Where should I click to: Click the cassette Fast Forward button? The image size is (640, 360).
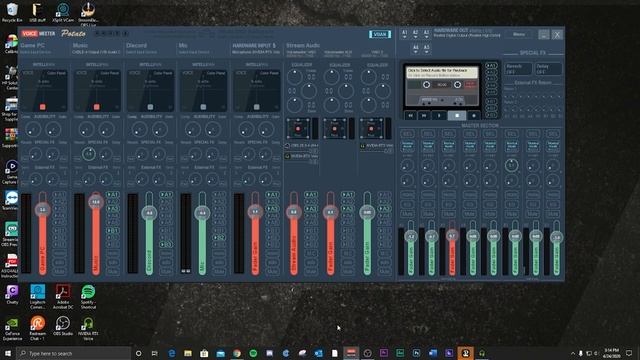coord(424,116)
